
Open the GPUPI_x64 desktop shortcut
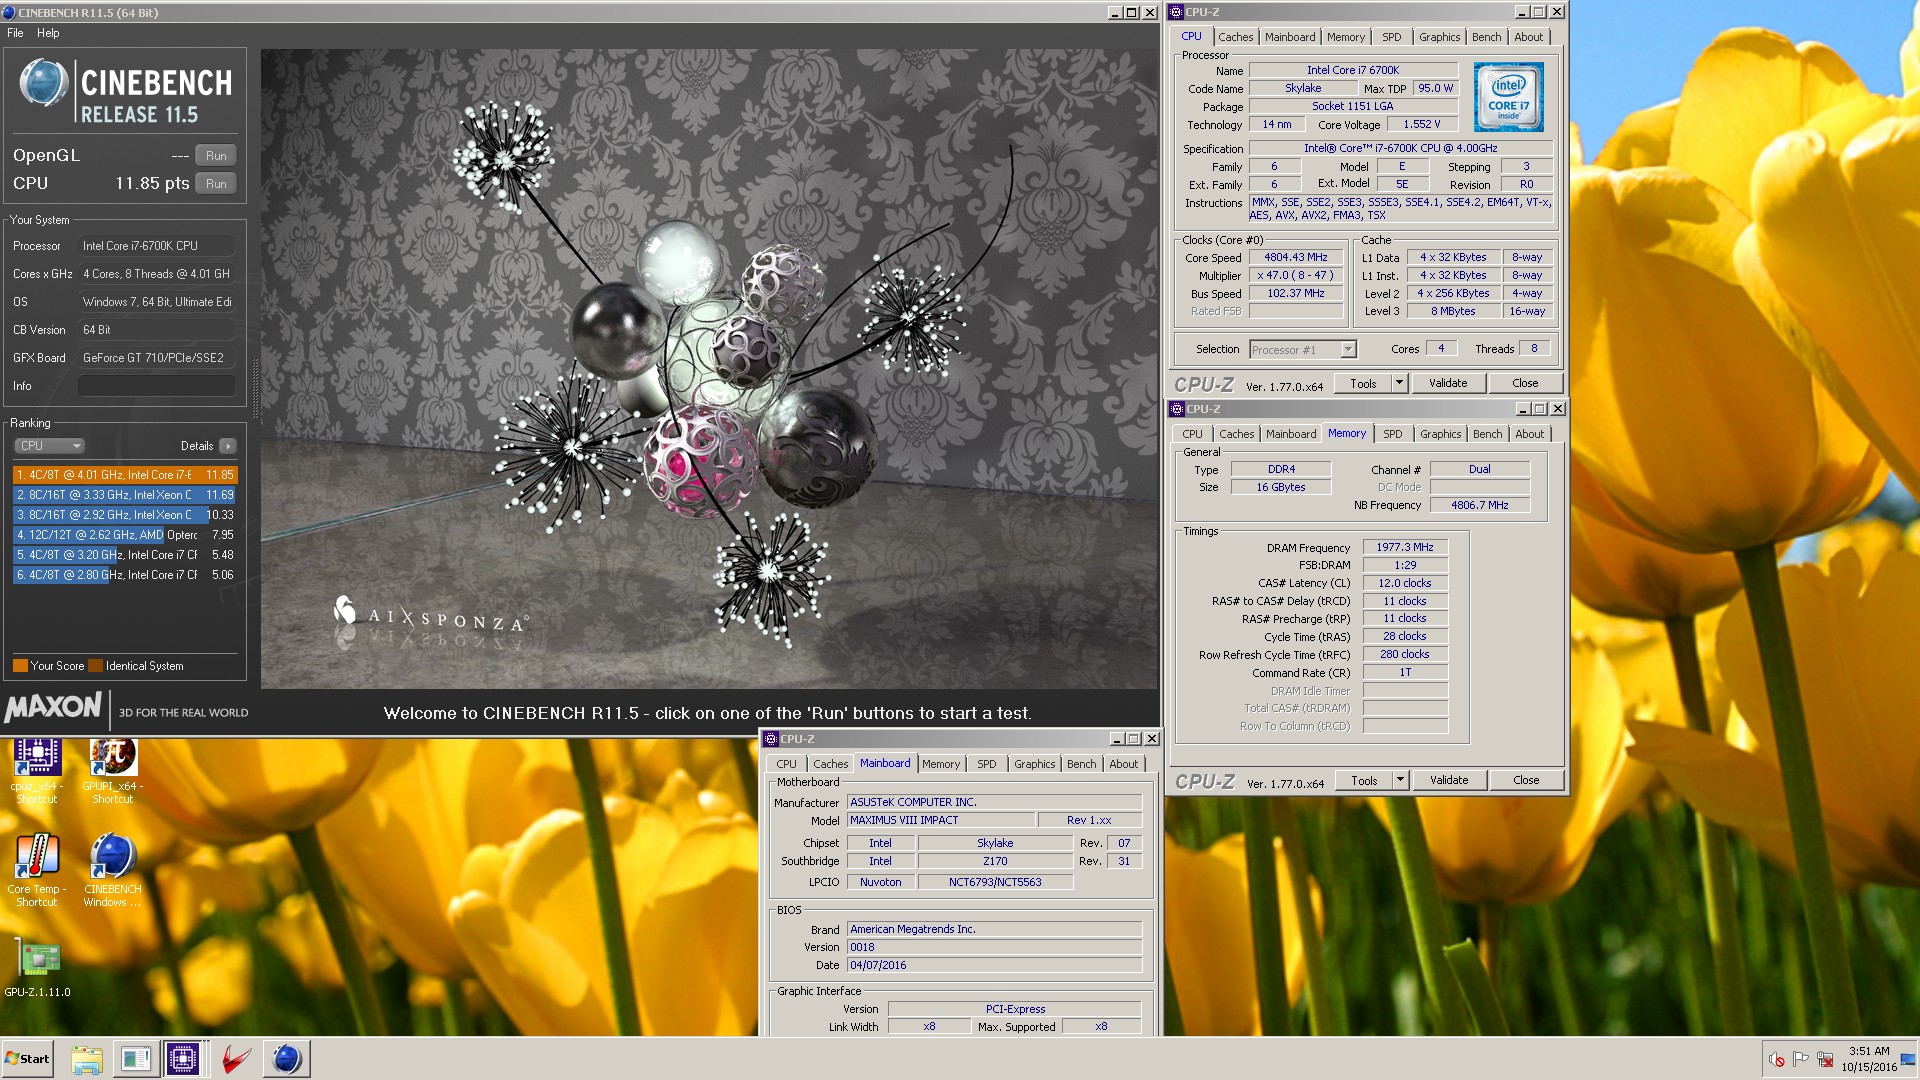112,770
